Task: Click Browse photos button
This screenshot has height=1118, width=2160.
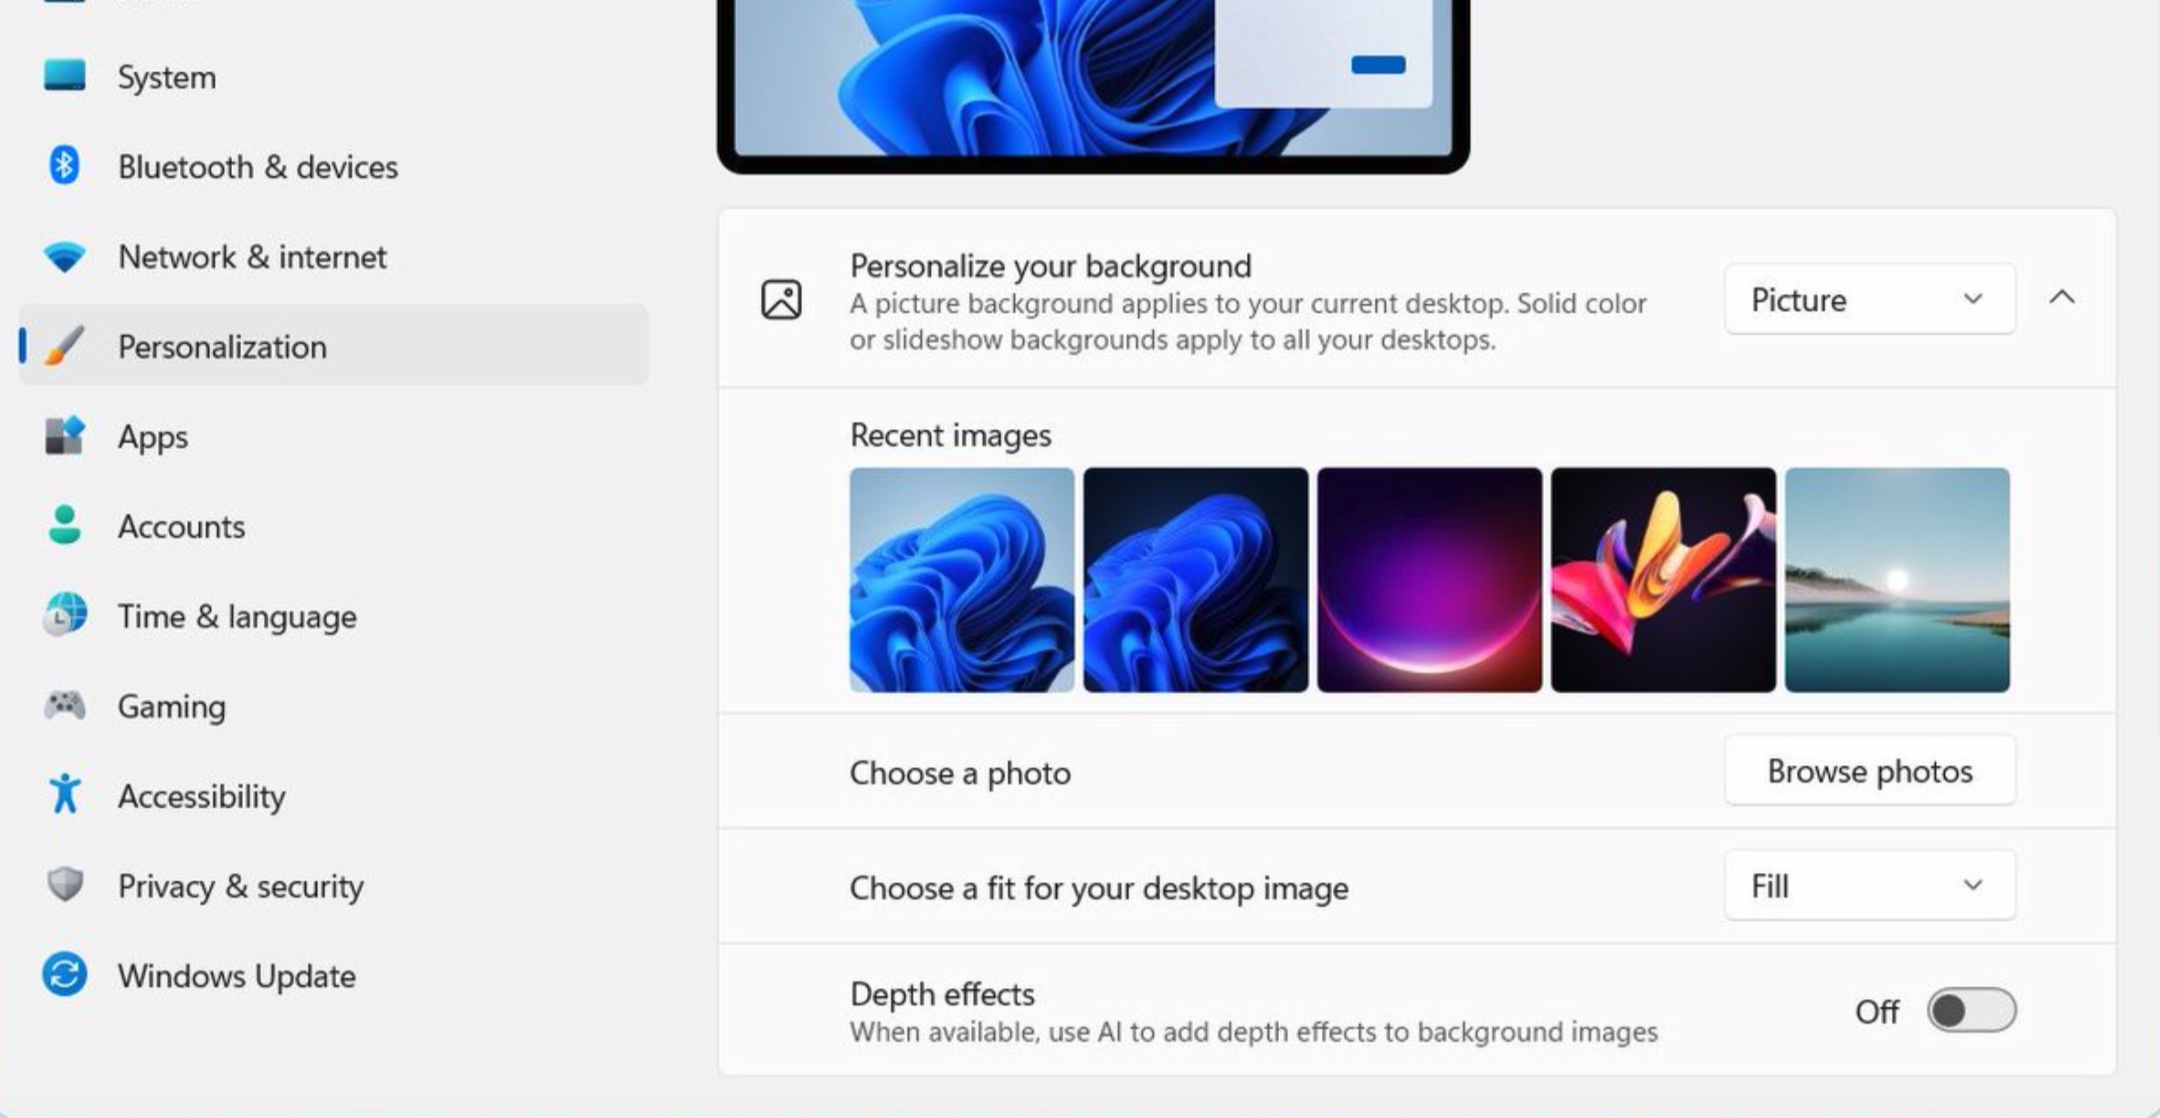Action: click(1870, 771)
